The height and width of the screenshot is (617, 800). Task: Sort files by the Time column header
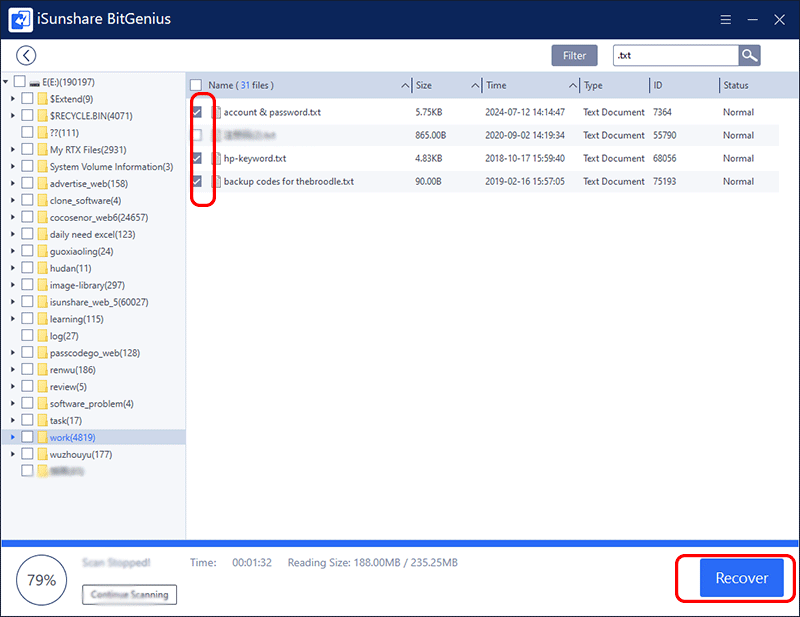coord(528,86)
